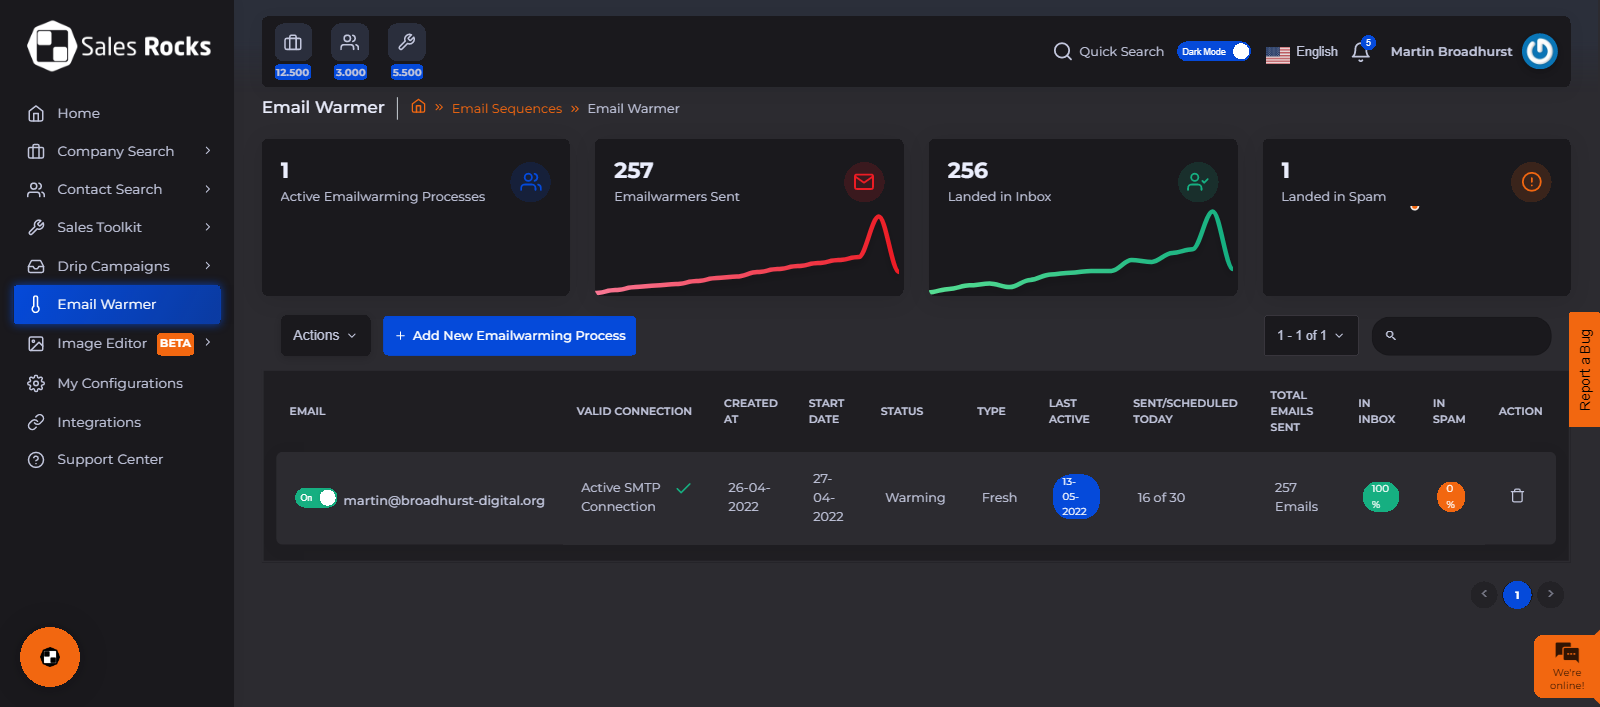Viewport: 1600px width, 707px height.
Task: Click the Integrations link icon
Action: pyautogui.click(x=36, y=422)
